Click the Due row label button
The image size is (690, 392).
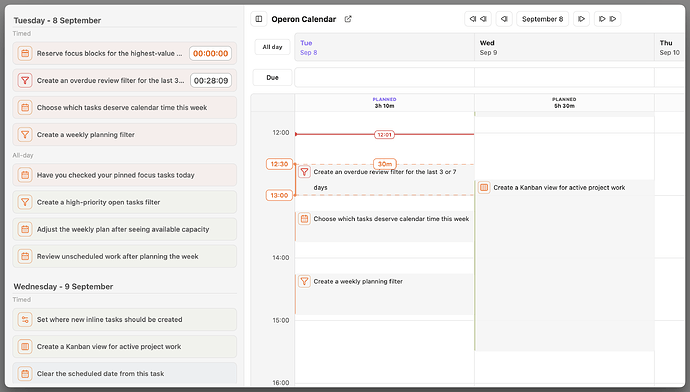(272, 77)
